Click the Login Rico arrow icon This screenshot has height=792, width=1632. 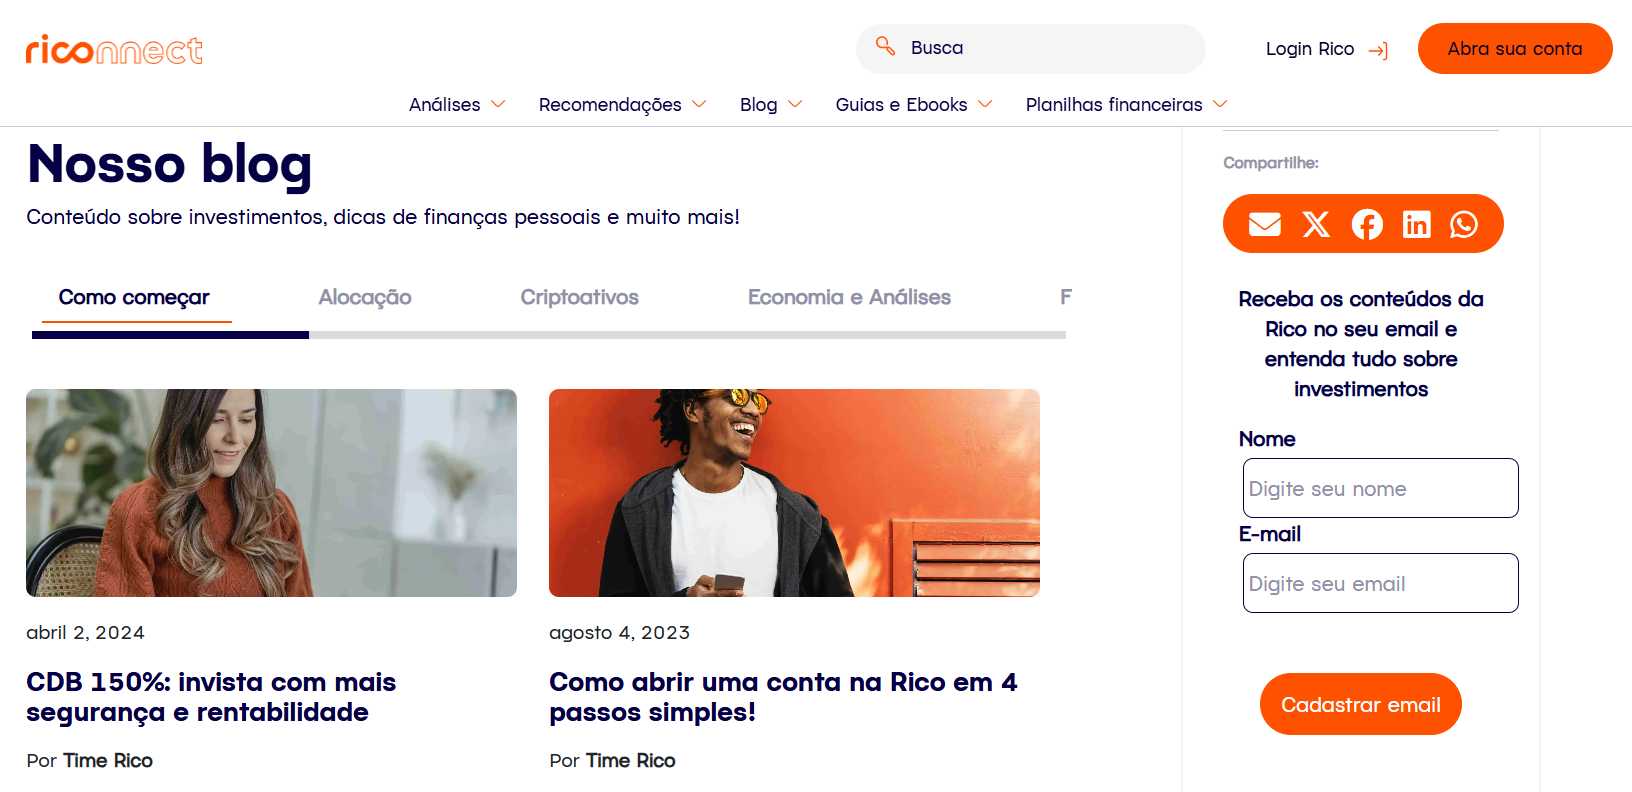(1378, 50)
